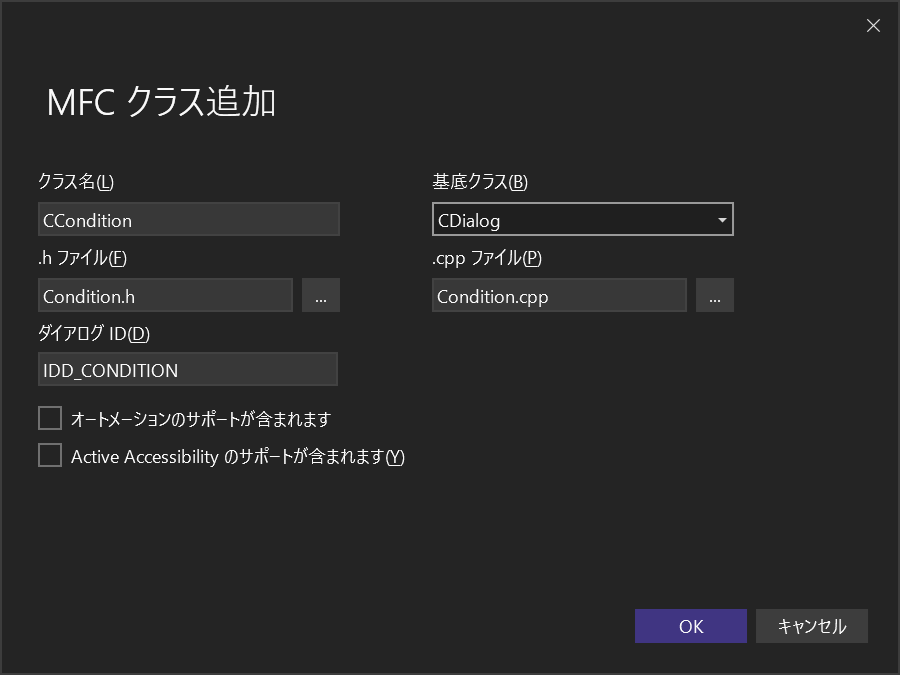Toggle the Active Accessibility support checkbox
Image resolution: width=900 pixels, height=675 pixels.
point(50,456)
